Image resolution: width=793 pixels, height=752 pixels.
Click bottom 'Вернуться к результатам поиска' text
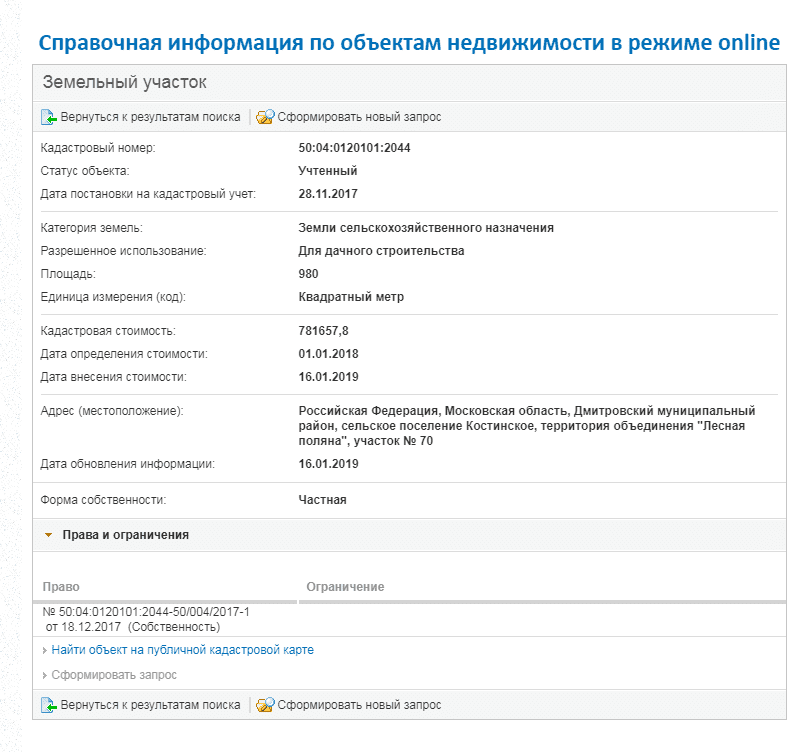(150, 704)
